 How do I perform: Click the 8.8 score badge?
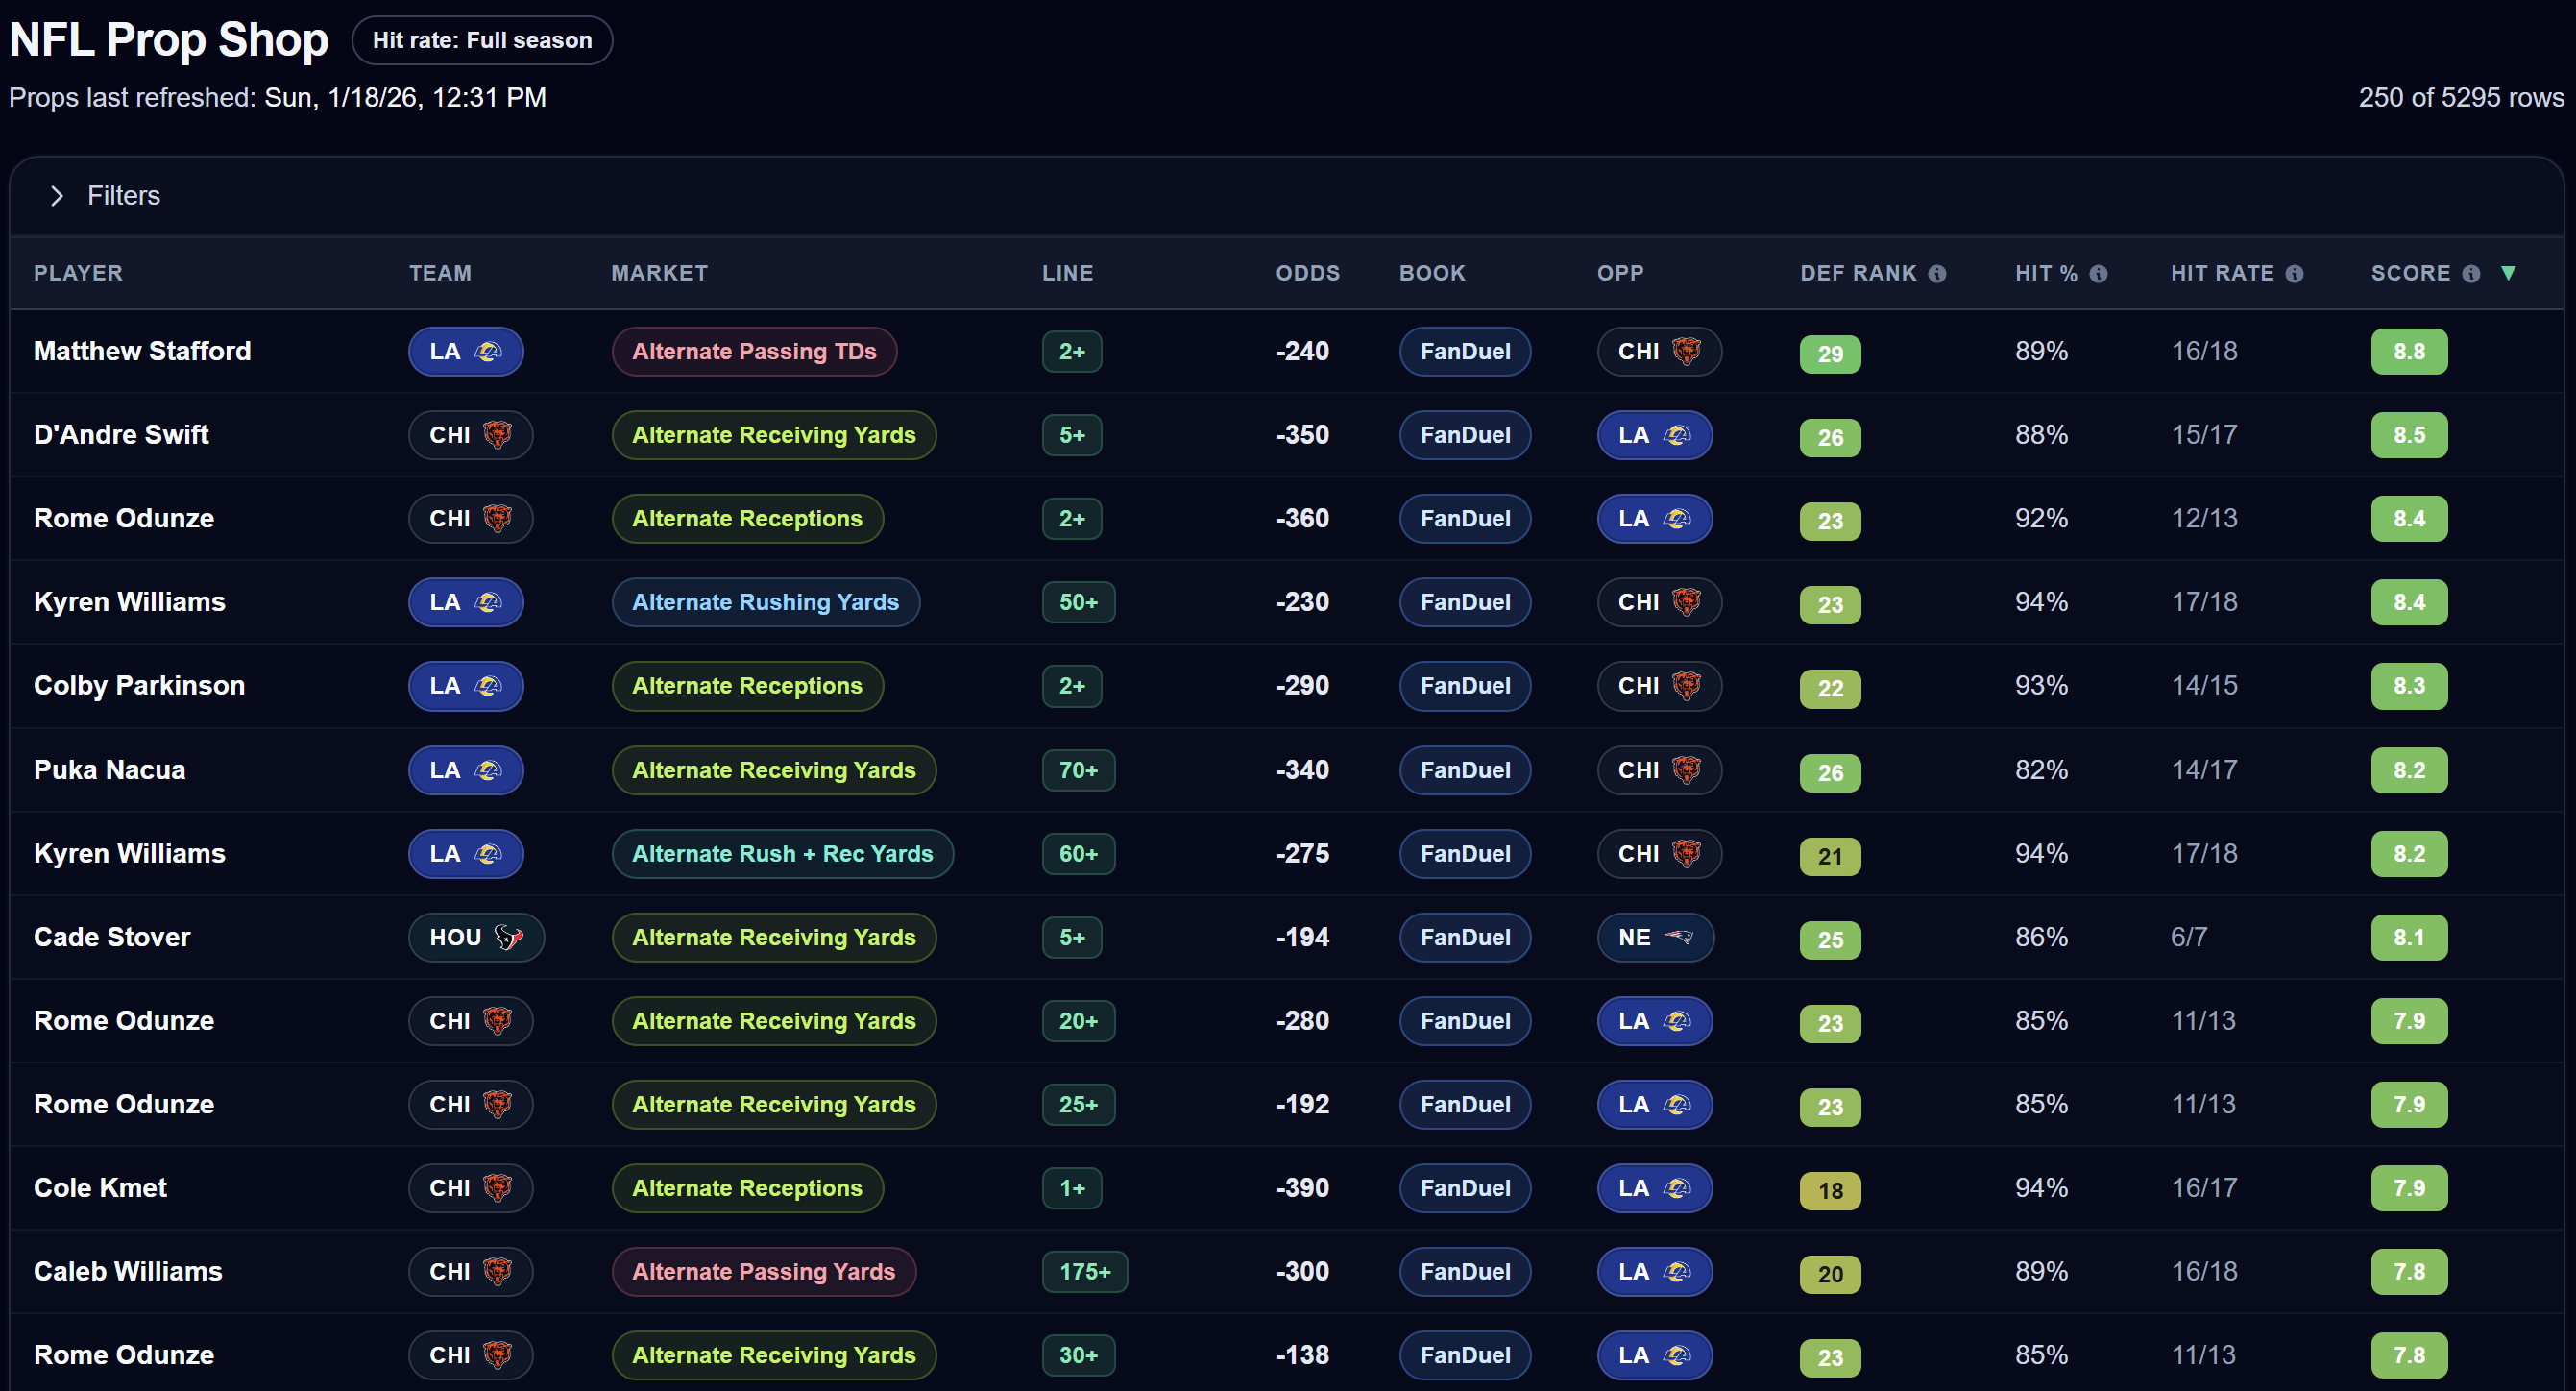tap(2408, 352)
